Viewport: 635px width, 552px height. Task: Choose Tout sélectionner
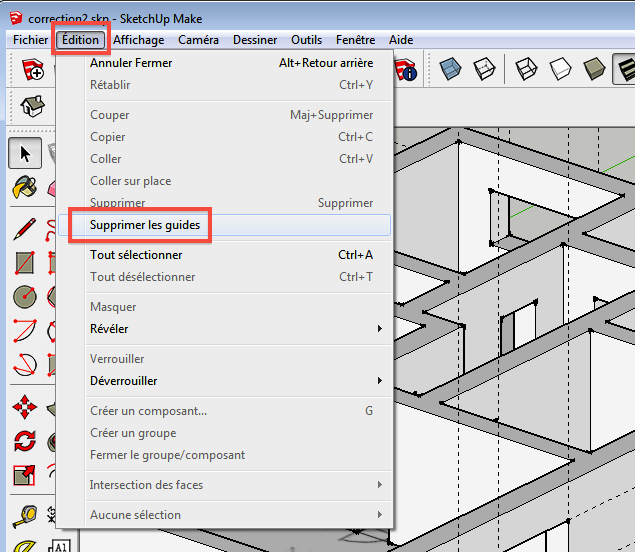(224, 255)
